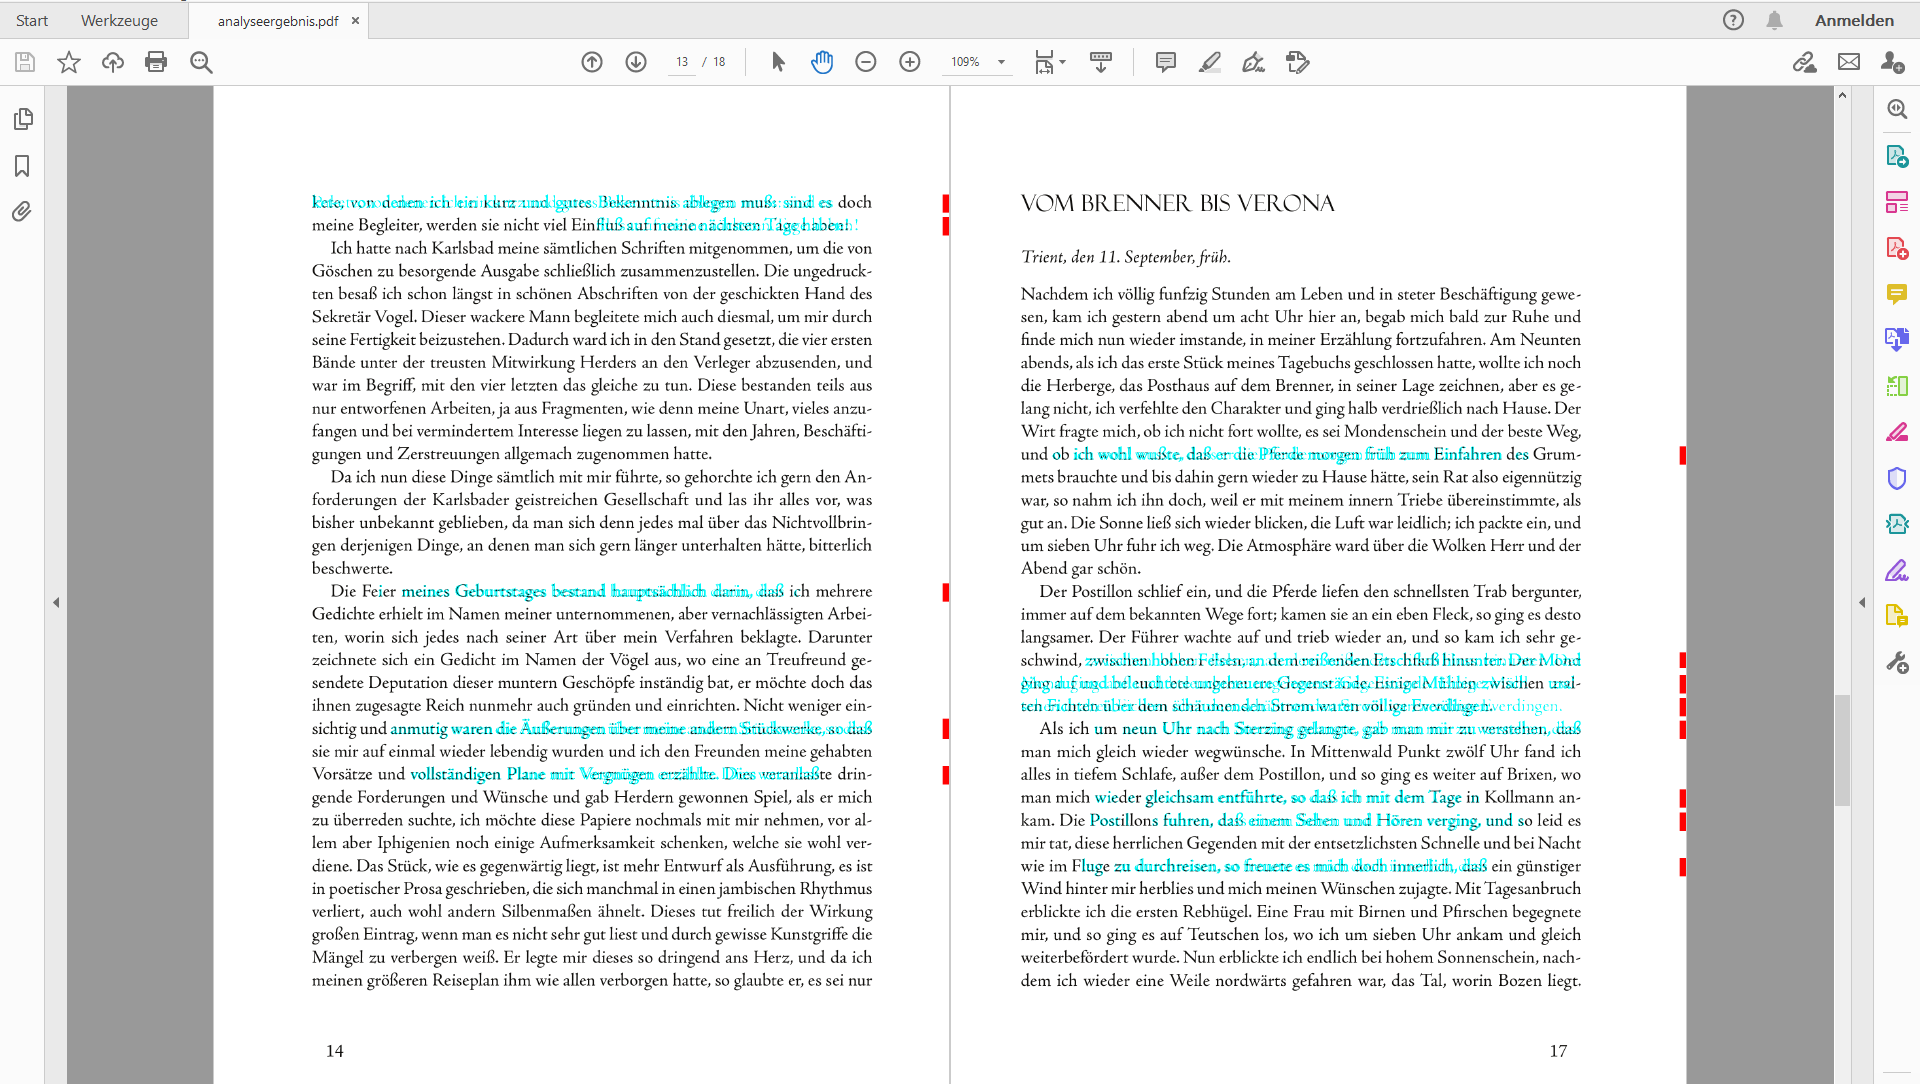Click the stamp tool icon
Screen dimensions: 1920x1084
pos(1298,62)
